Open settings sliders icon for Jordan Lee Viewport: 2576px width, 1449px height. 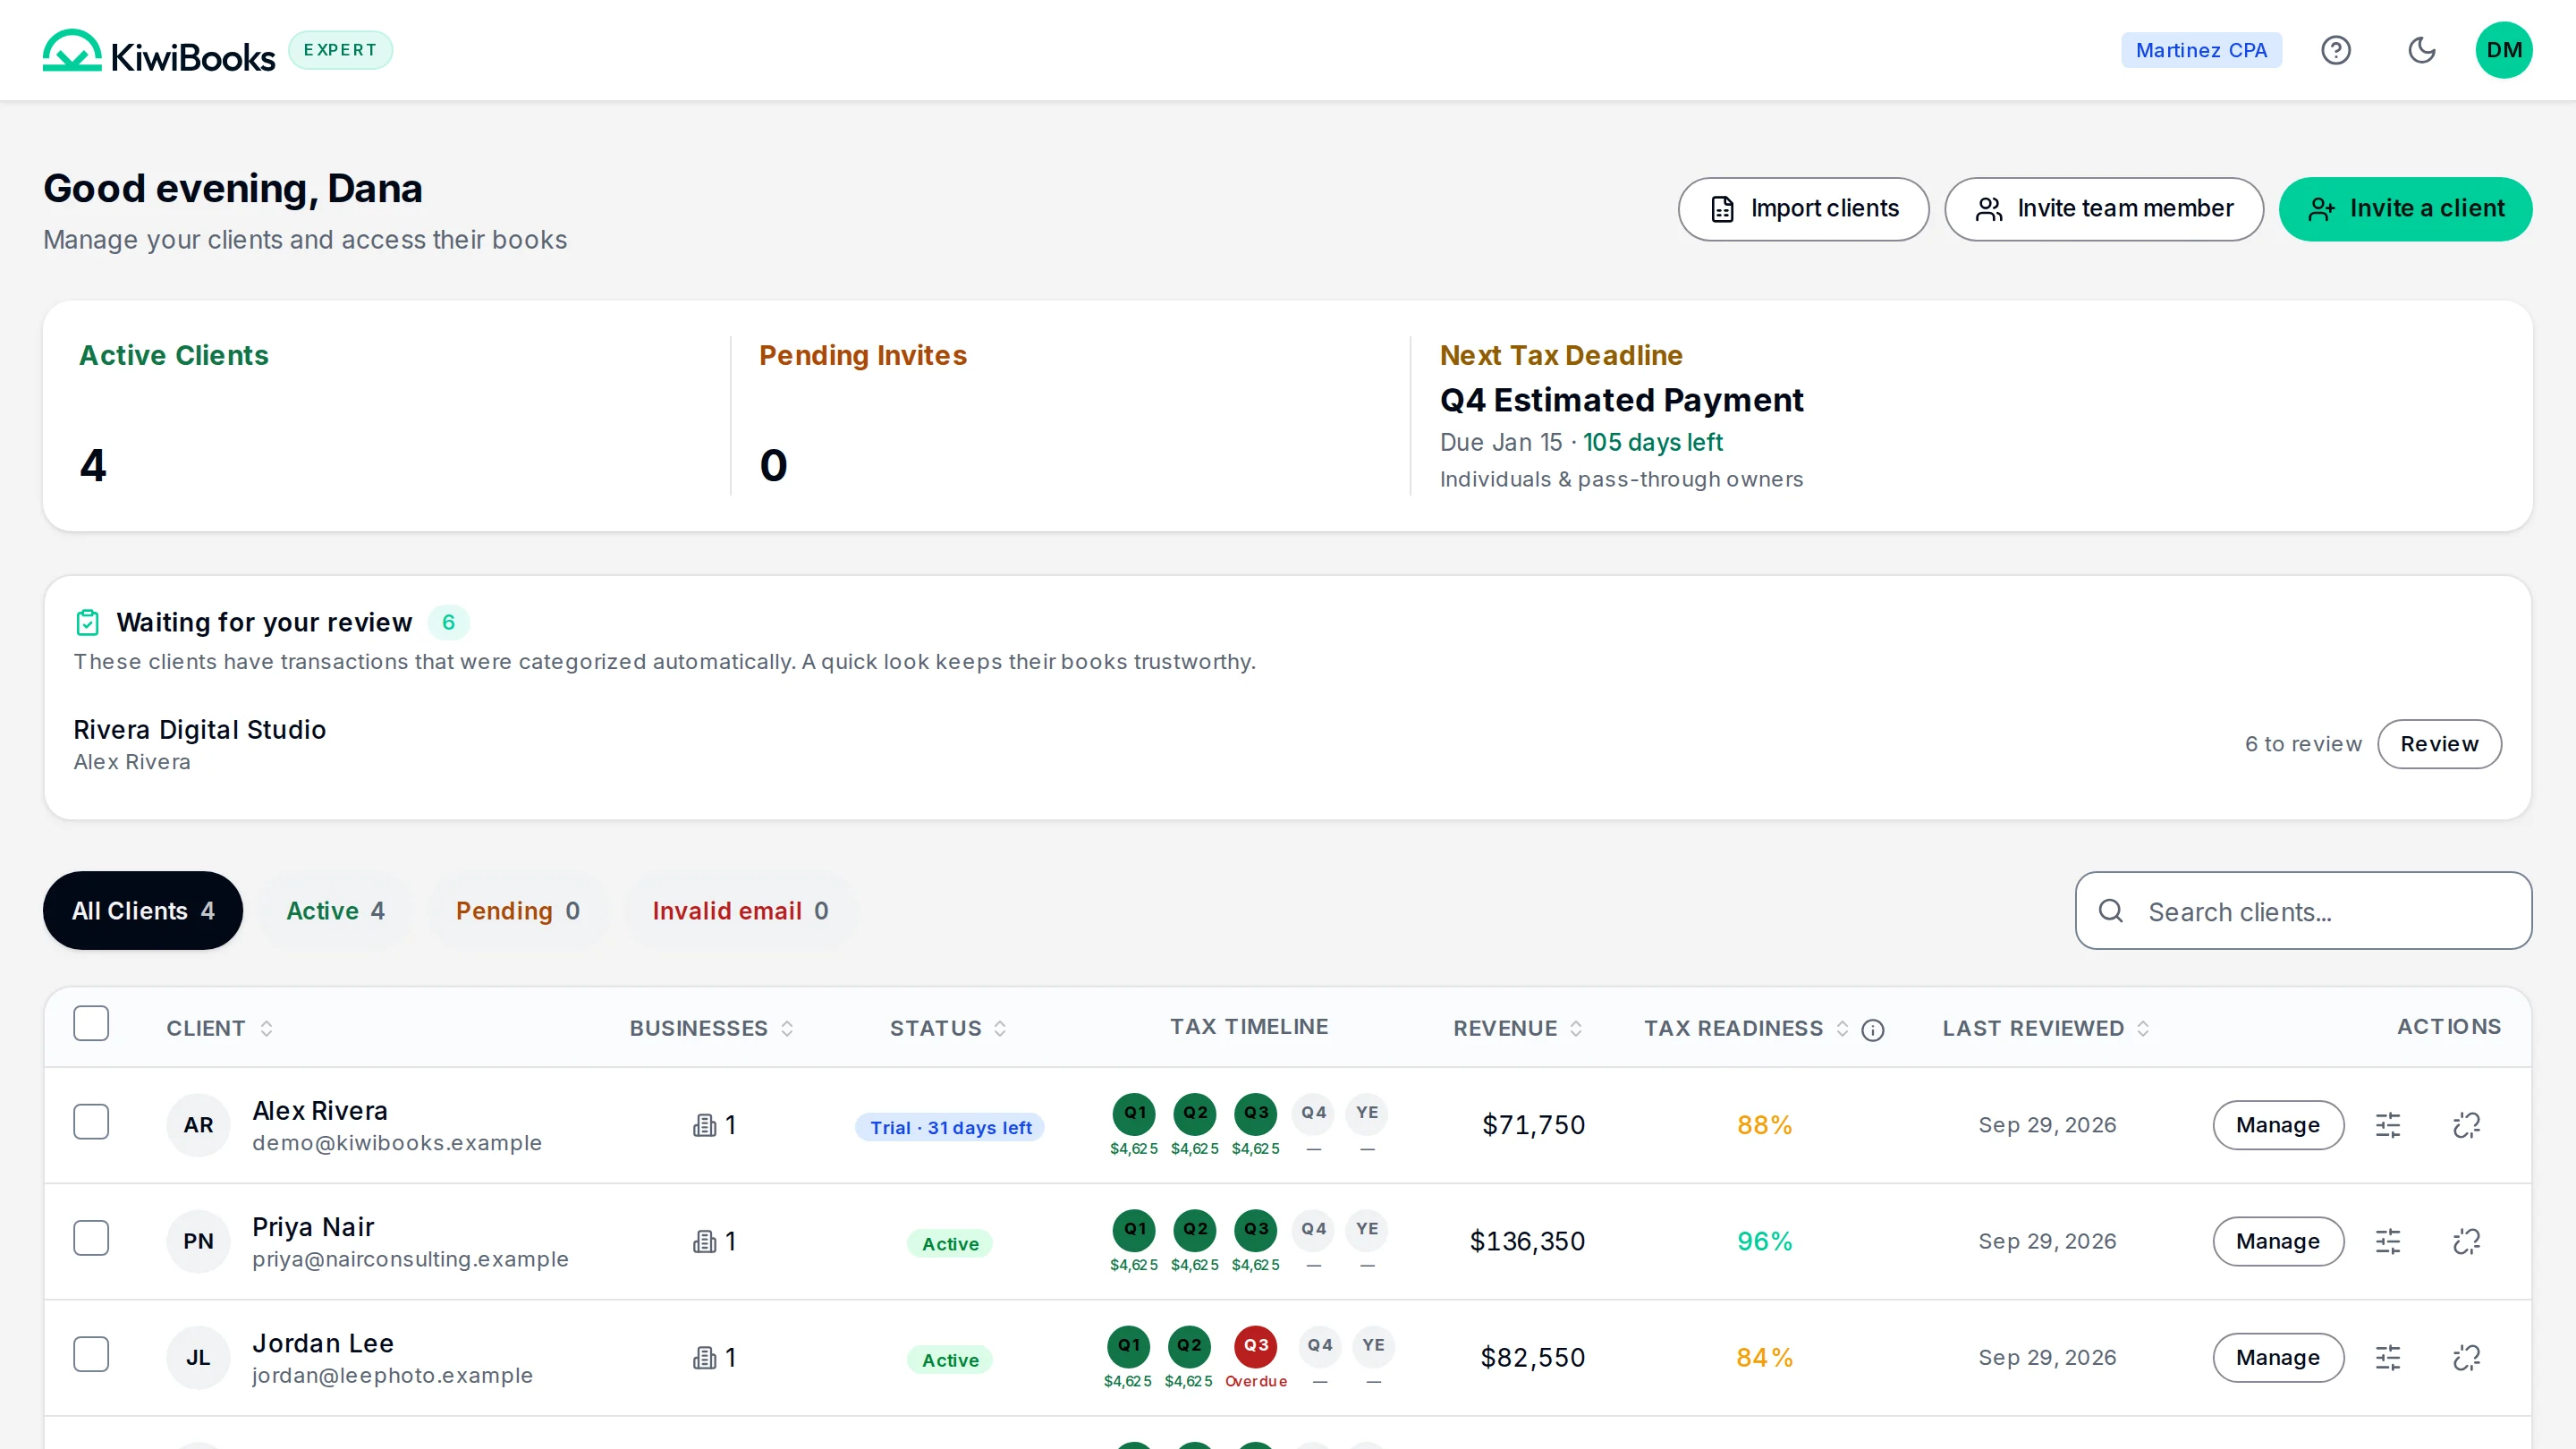tap(2388, 1357)
